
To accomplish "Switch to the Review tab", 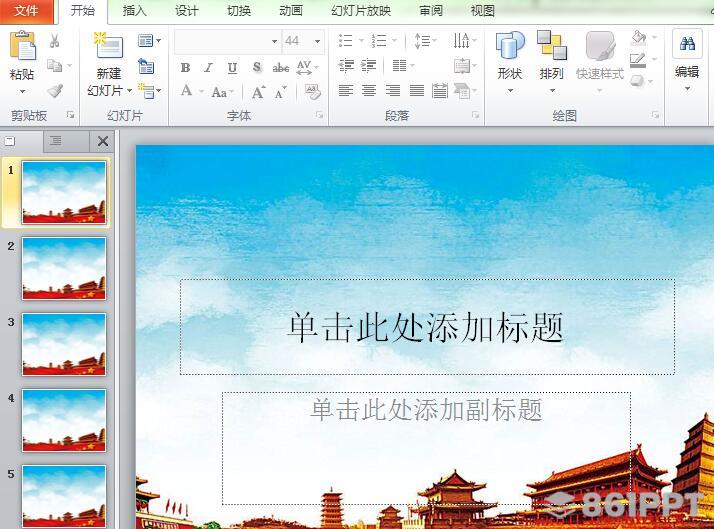I will [x=431, y=11].
